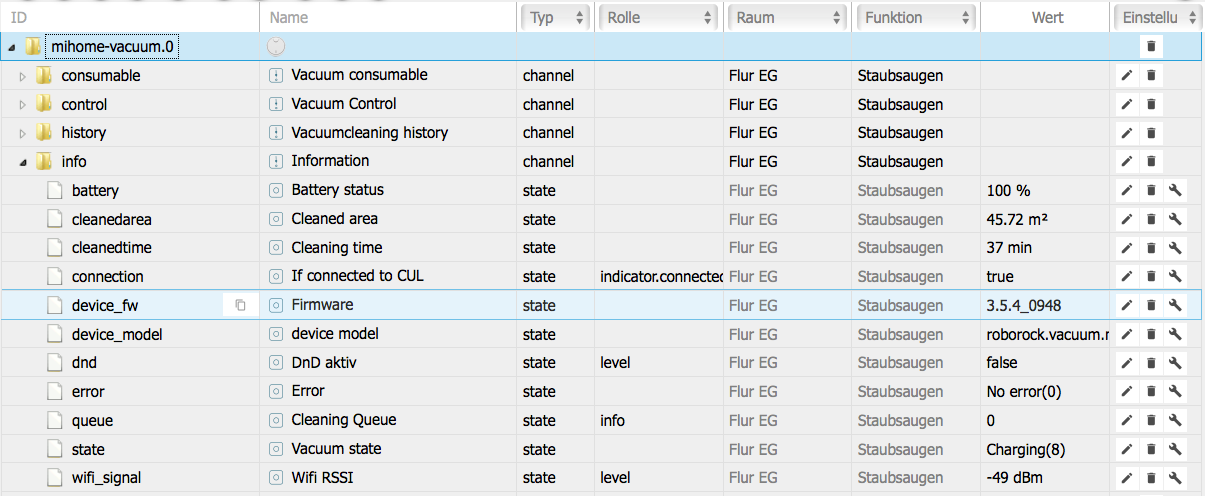Viewport: 1205px width, 496px height.
Task: Click trash icon for history channel
Action: click(x=1151, y=133)
